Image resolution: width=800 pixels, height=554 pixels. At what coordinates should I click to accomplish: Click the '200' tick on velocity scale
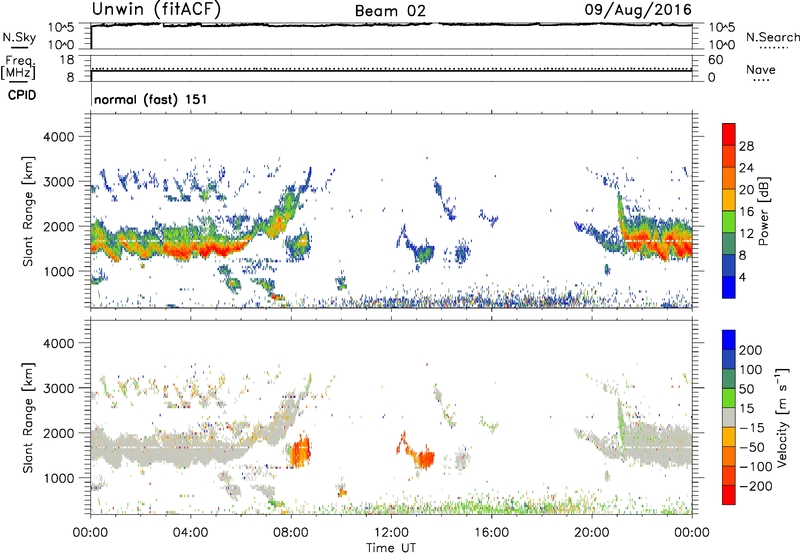pos(751,350)
